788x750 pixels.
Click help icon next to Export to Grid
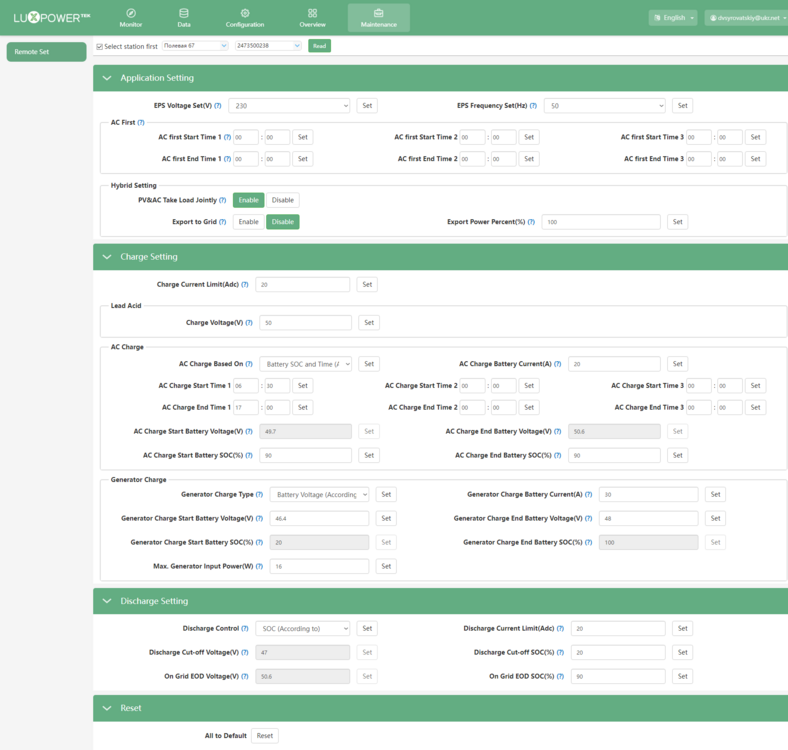(x=222, y=222)
